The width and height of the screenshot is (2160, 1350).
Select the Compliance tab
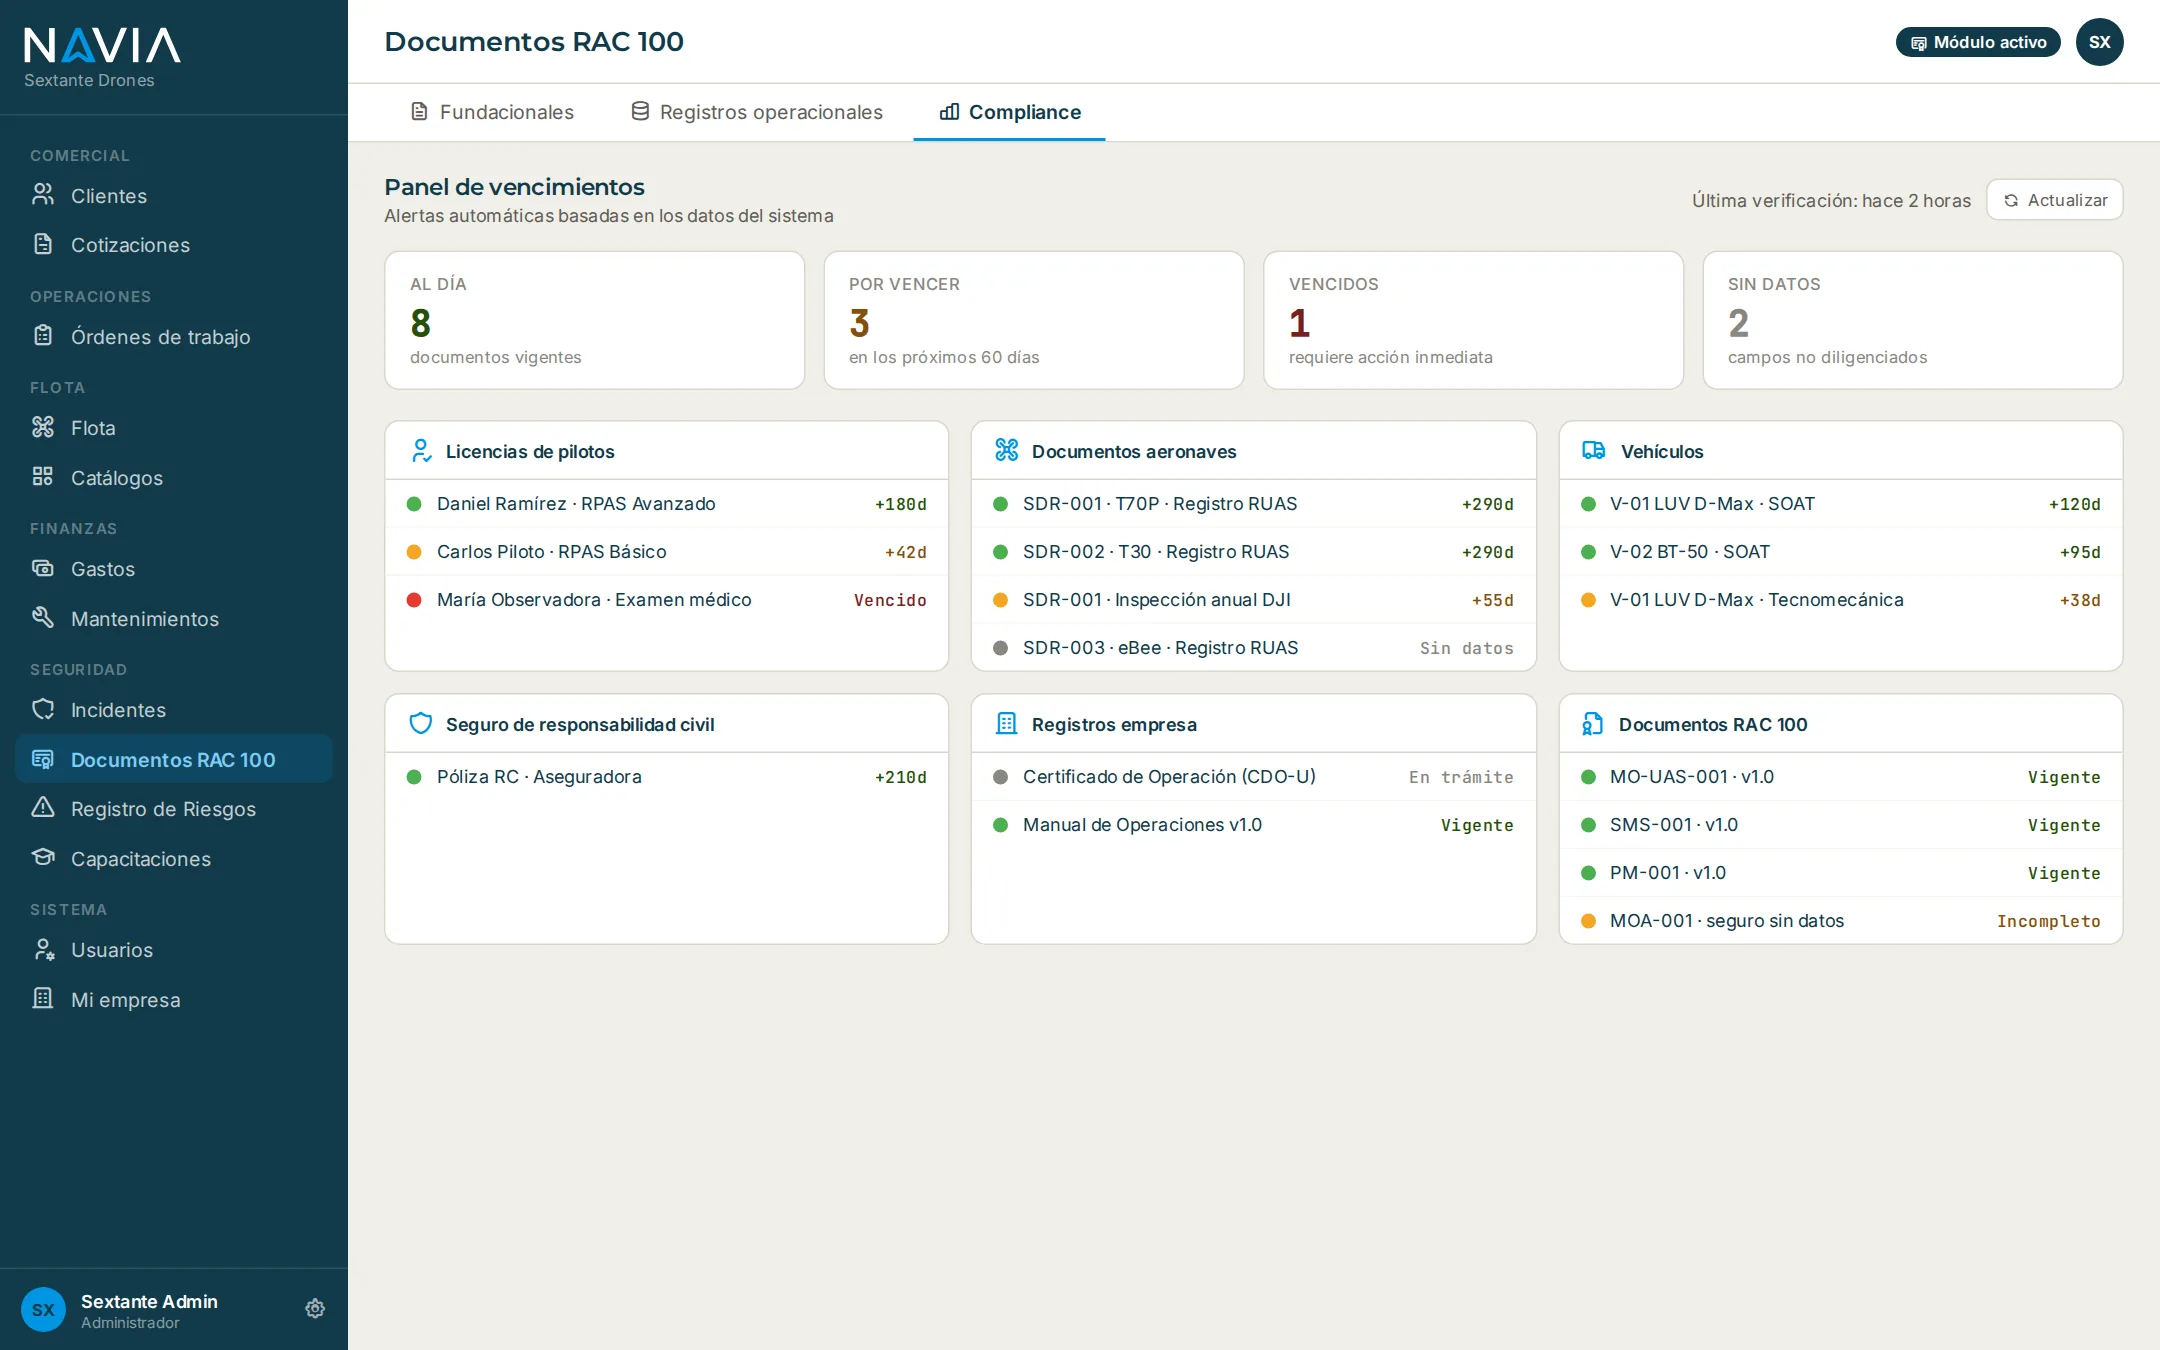(x=1010, y=112)
